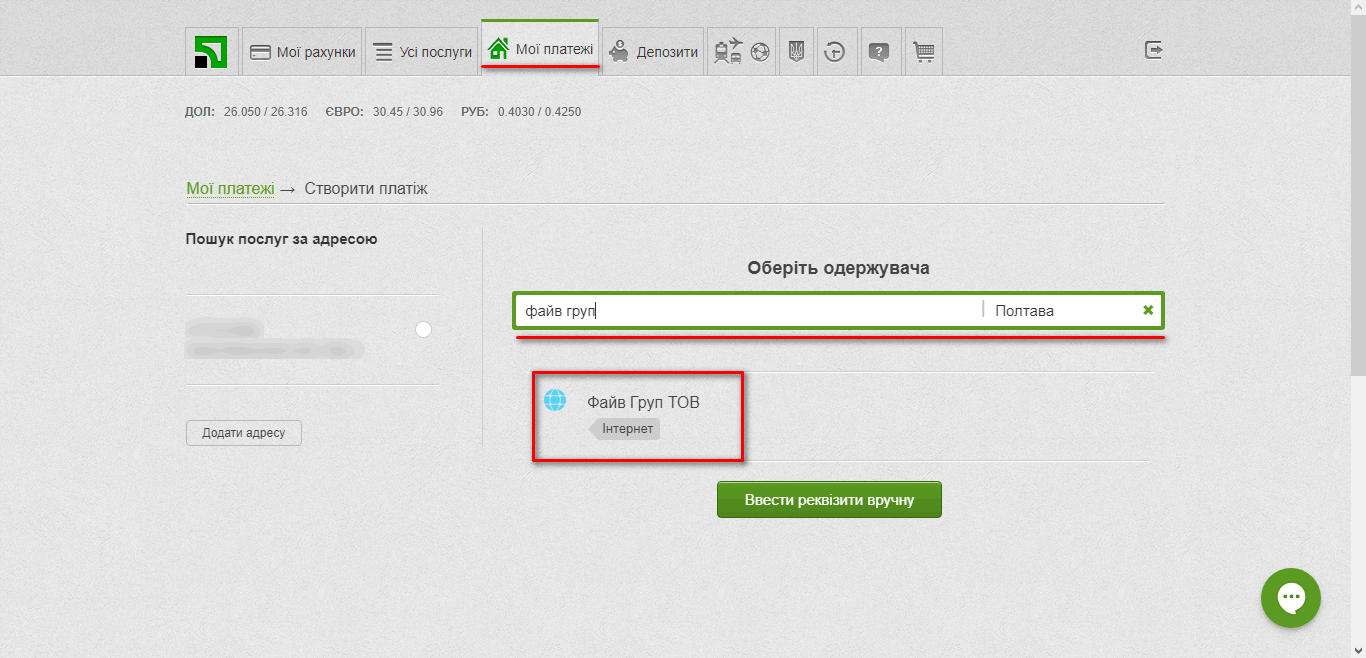Click the green PrivatBank logo
This screenshot has width=1366, height=658.
coord(211,51)
